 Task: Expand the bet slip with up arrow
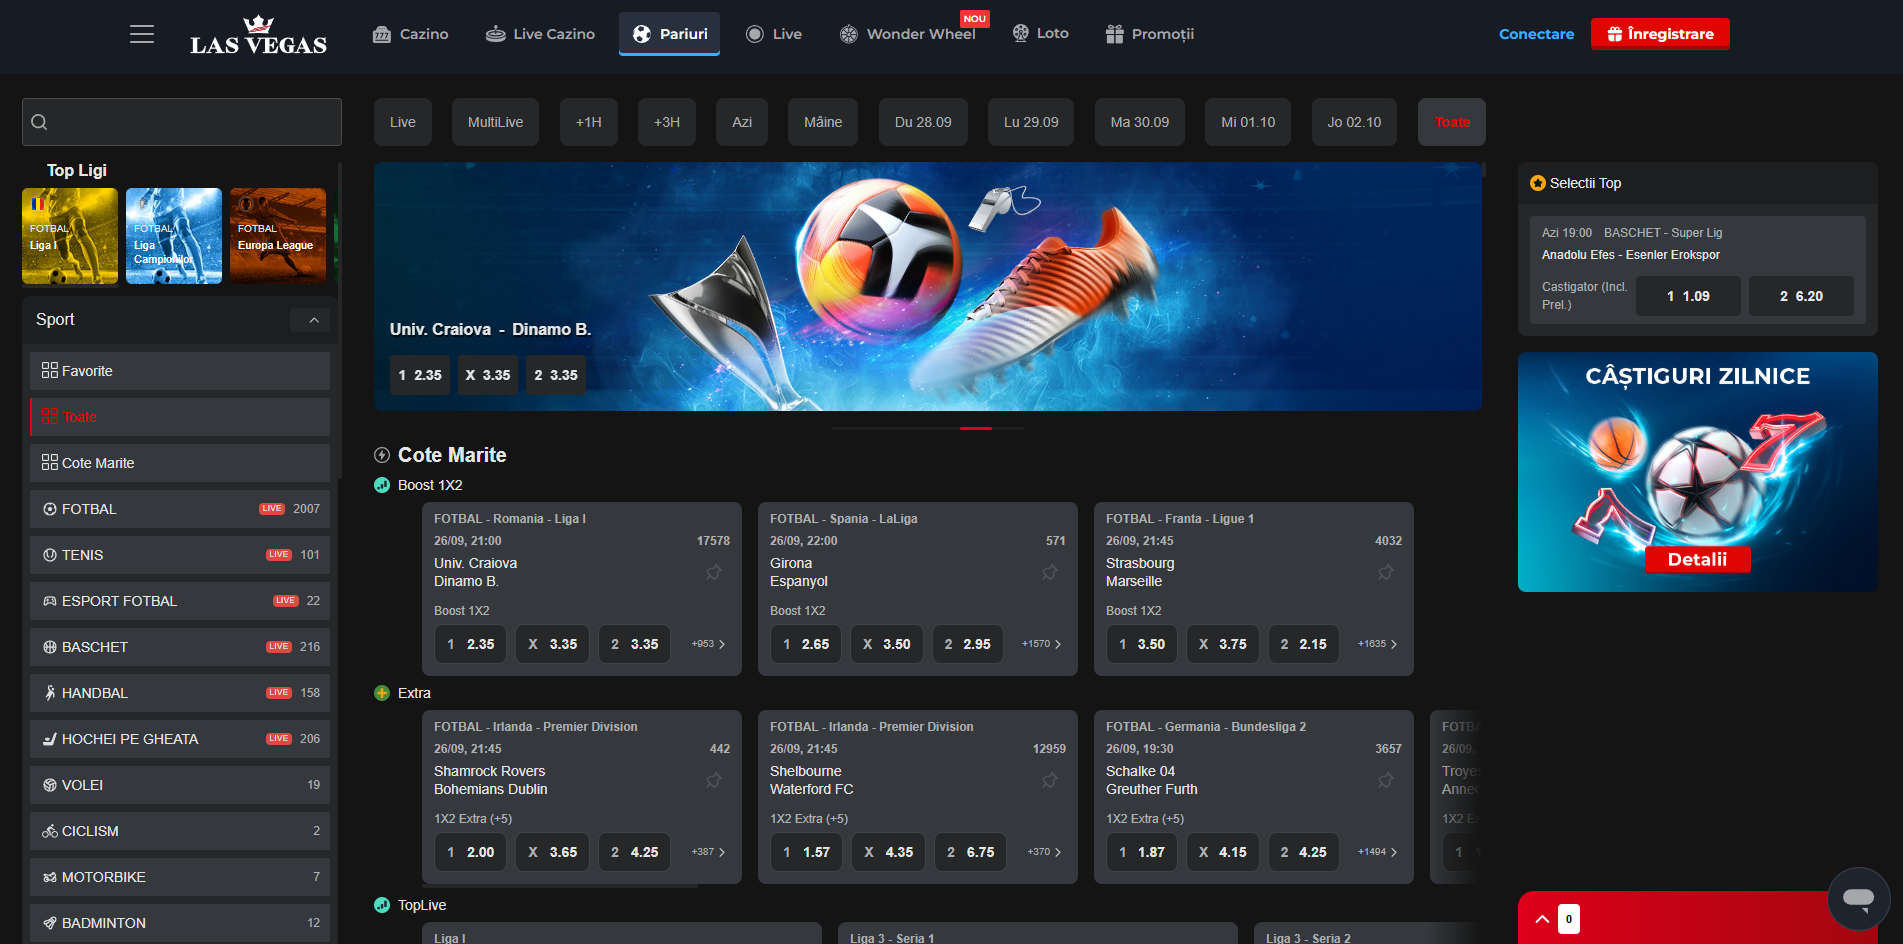pos(1542,919)
